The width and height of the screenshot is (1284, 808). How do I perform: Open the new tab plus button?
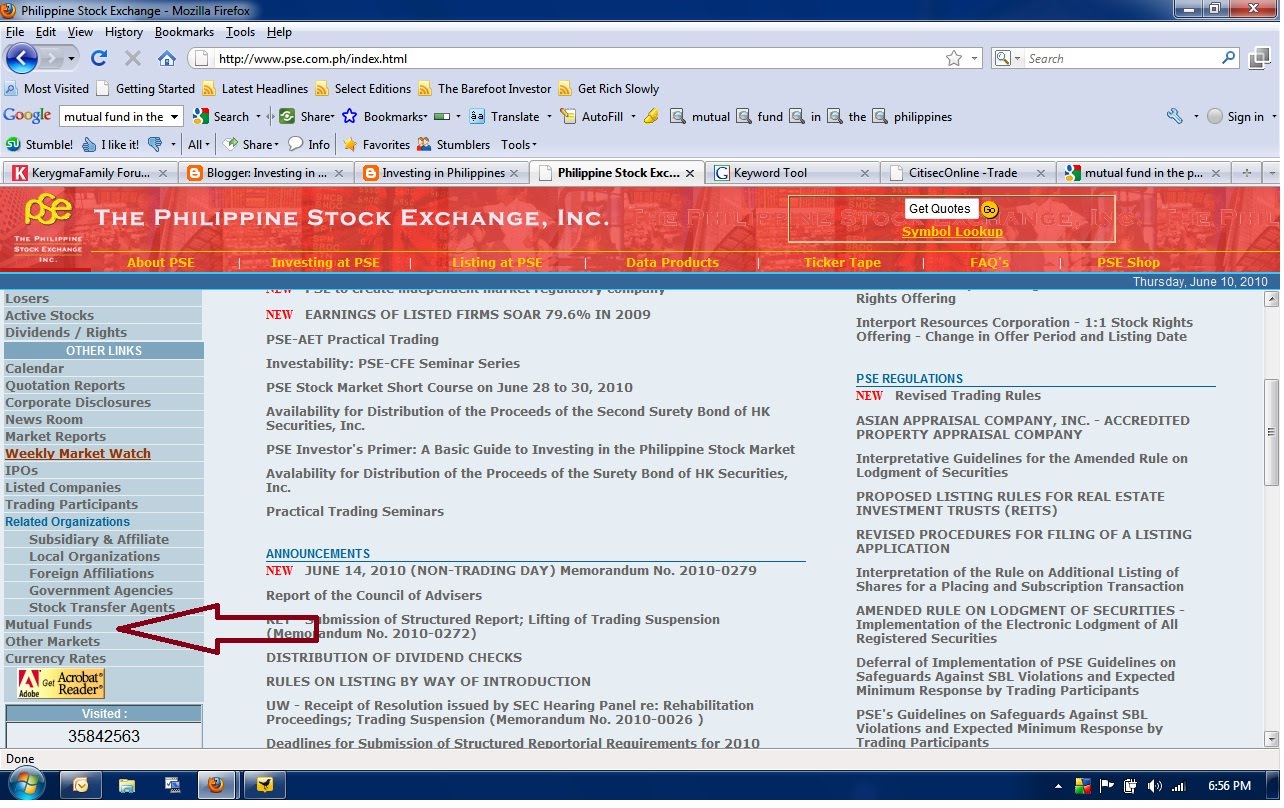(1246, 173)
